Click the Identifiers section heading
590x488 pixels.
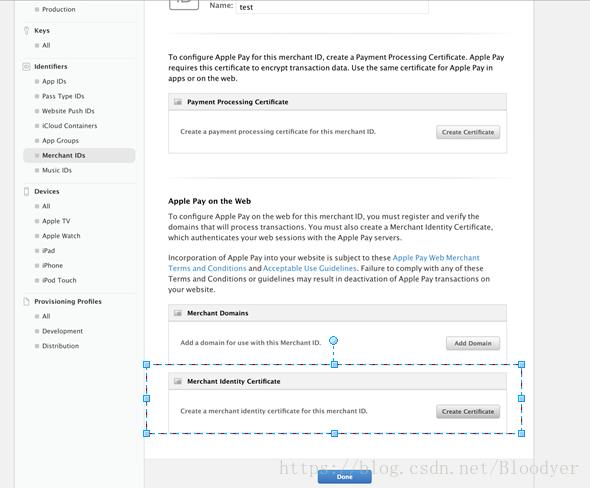[51, 67]
